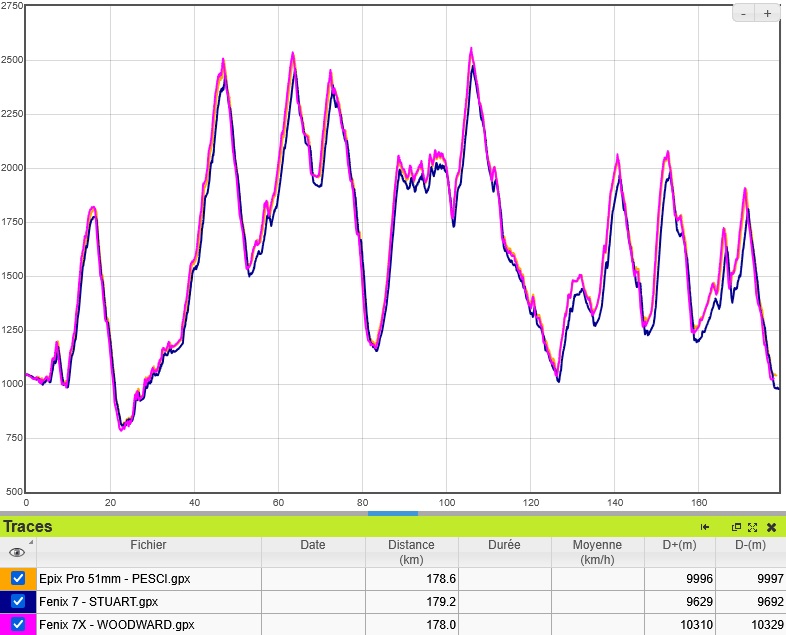The height and width of the screenshot is (635, 786).
Task: Click the Durée column header
Action: (x=504, y=545)
